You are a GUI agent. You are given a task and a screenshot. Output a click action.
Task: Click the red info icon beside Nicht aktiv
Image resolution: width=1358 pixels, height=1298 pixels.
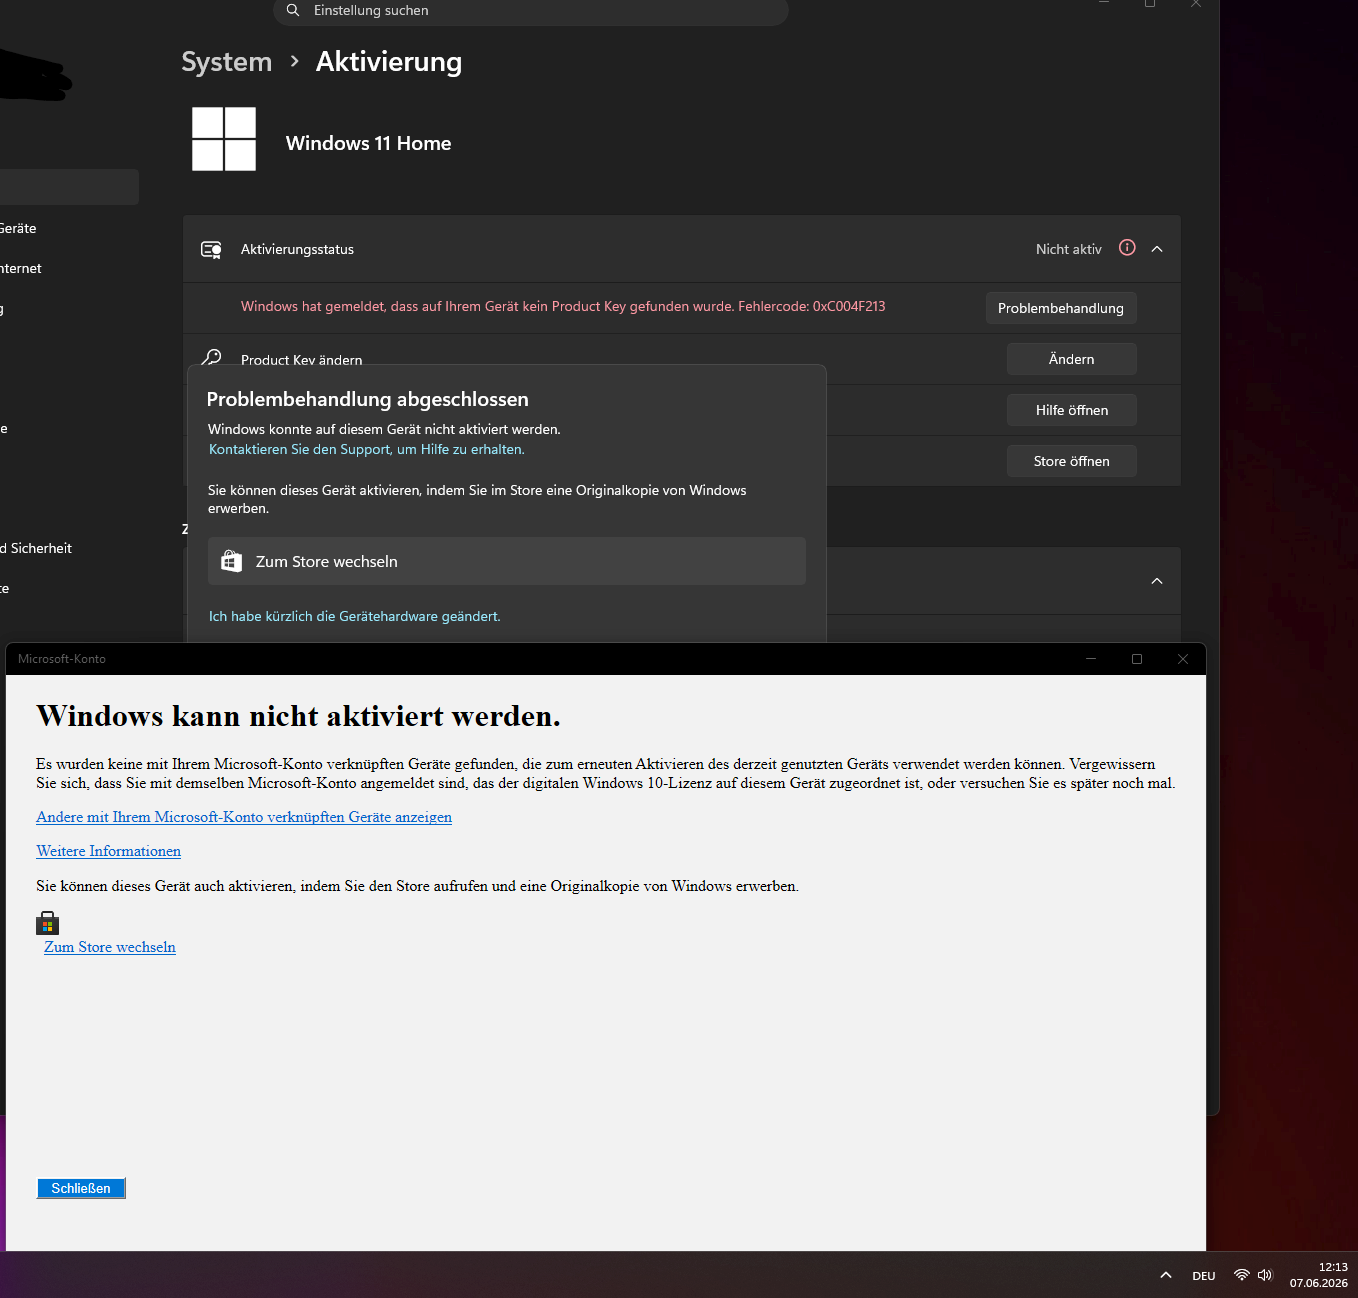(1127, 248)
